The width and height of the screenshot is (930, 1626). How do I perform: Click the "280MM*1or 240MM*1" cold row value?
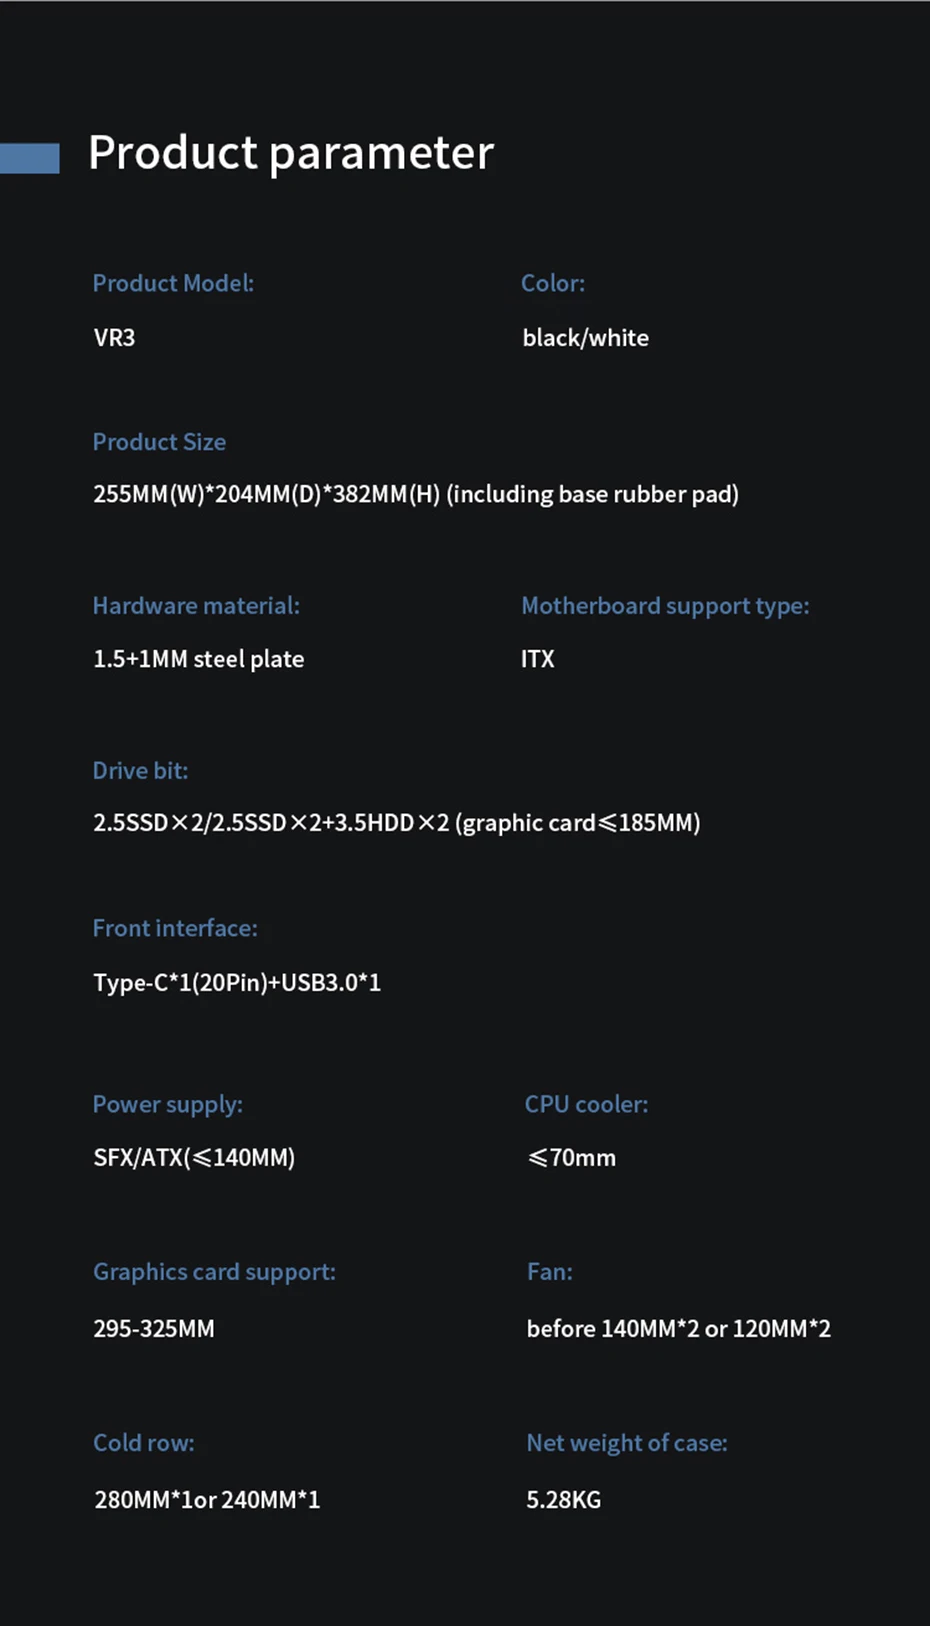click(207, 1500)
